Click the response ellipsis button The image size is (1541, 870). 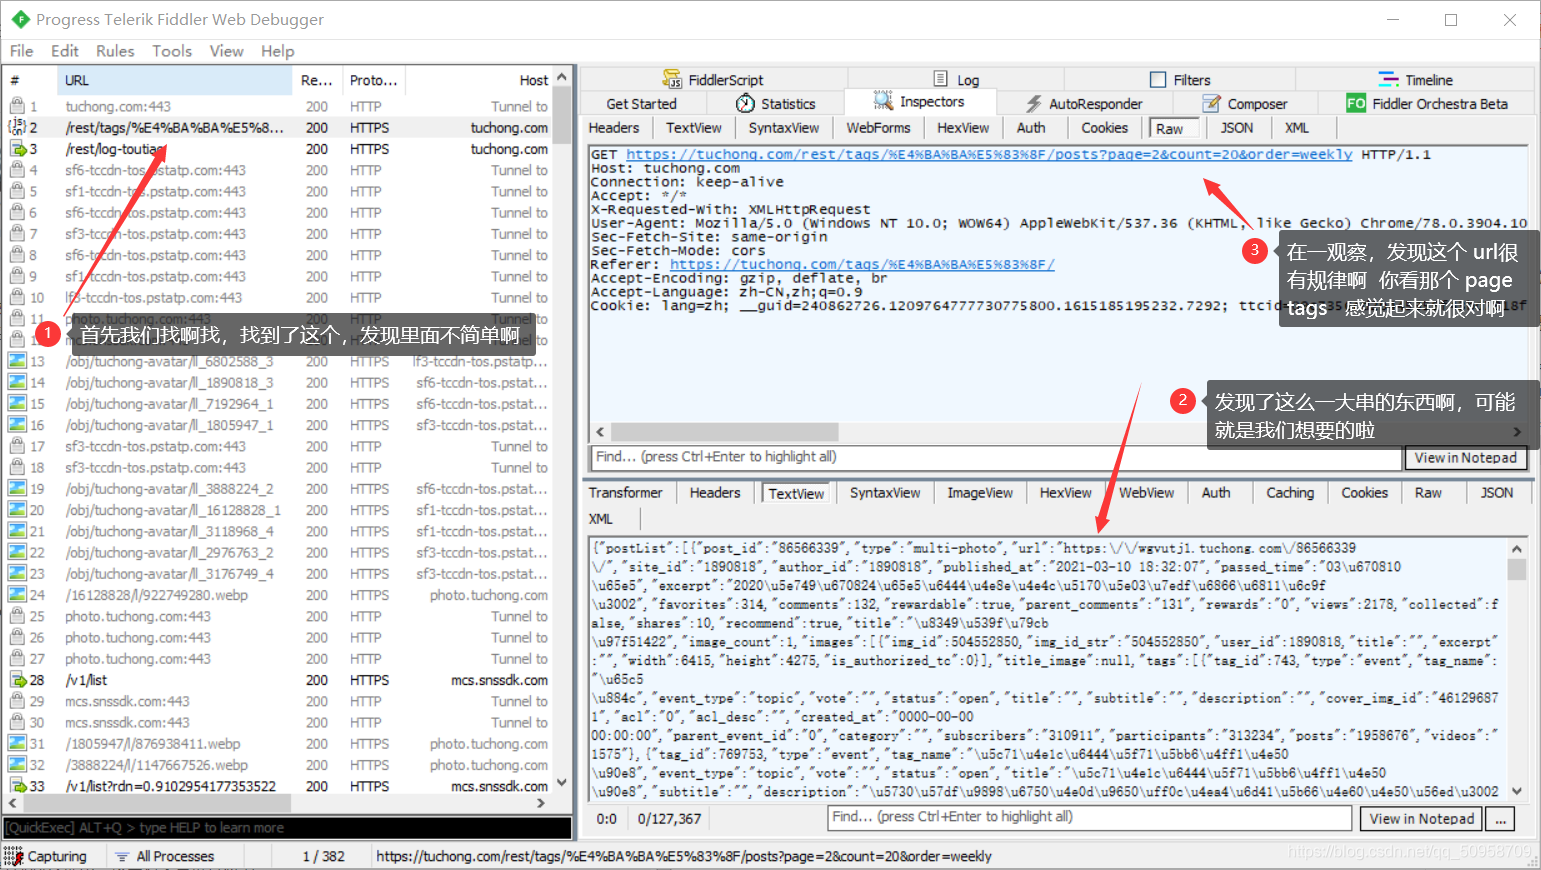click(1500, 818)
